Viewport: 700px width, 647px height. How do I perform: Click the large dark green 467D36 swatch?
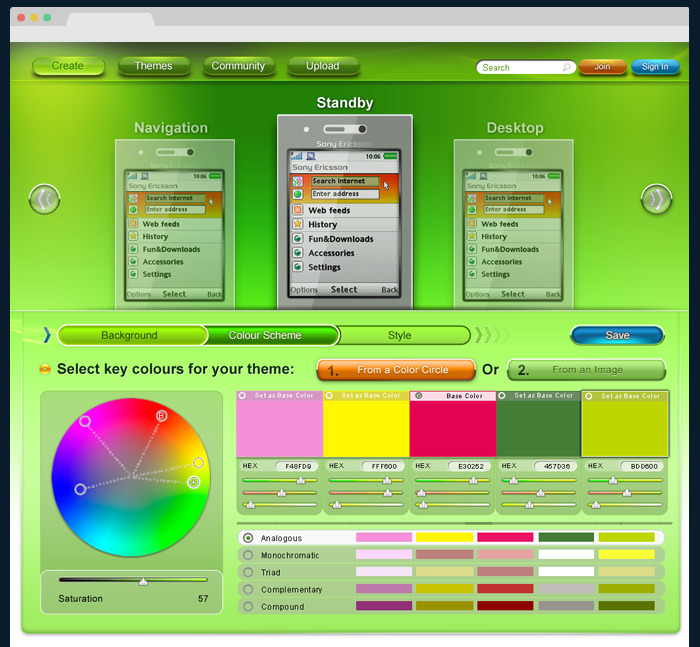[538, 428]
